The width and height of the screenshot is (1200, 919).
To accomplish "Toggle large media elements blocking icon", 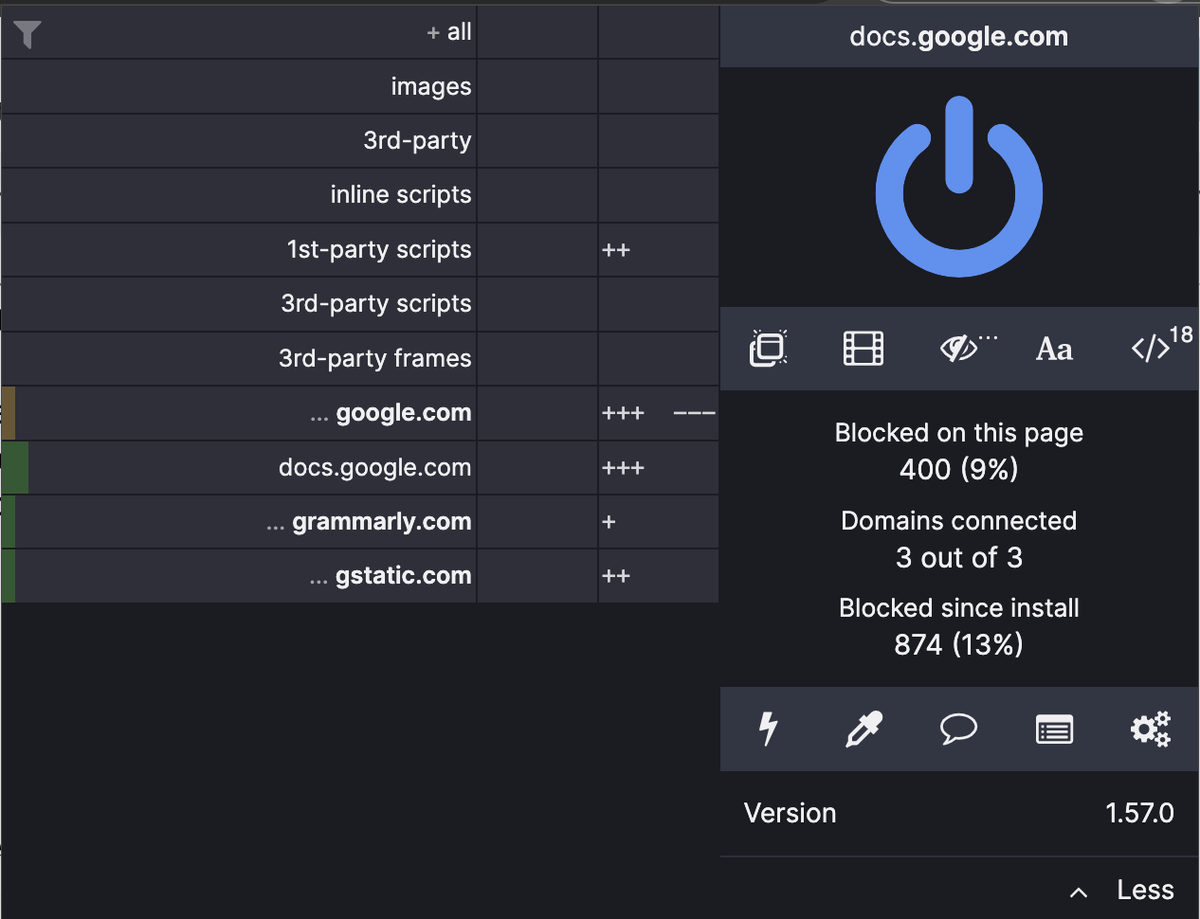I will pyautogui.click(x=863, y=348).
